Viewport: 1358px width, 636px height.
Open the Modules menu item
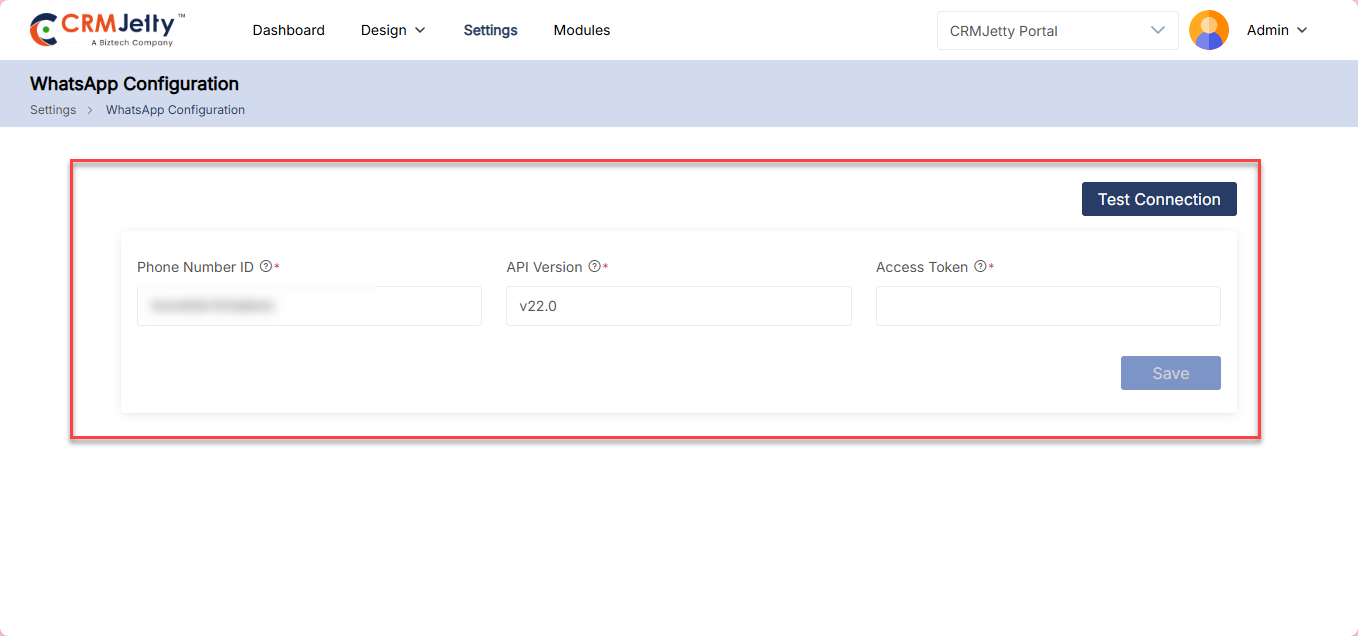coord(581,30)
